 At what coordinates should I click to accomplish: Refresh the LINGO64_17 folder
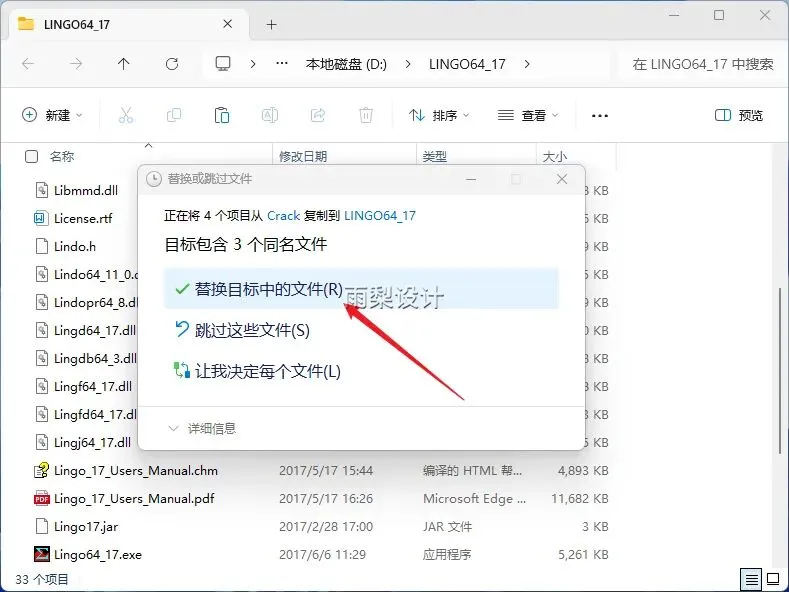pyautogui.click(x=172, y=64)
